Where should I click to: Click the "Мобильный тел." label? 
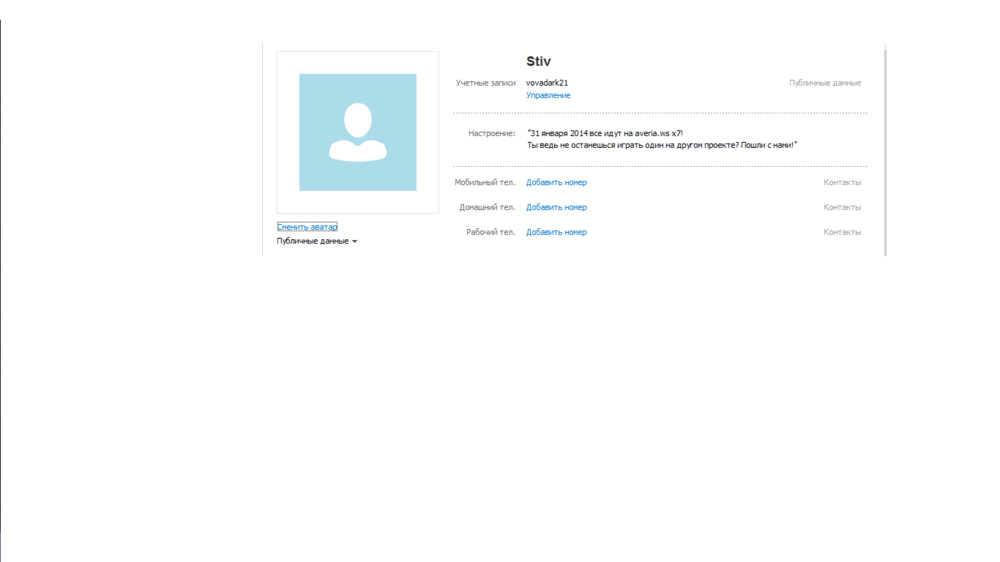pyautogui.click(x=485, y=183)
